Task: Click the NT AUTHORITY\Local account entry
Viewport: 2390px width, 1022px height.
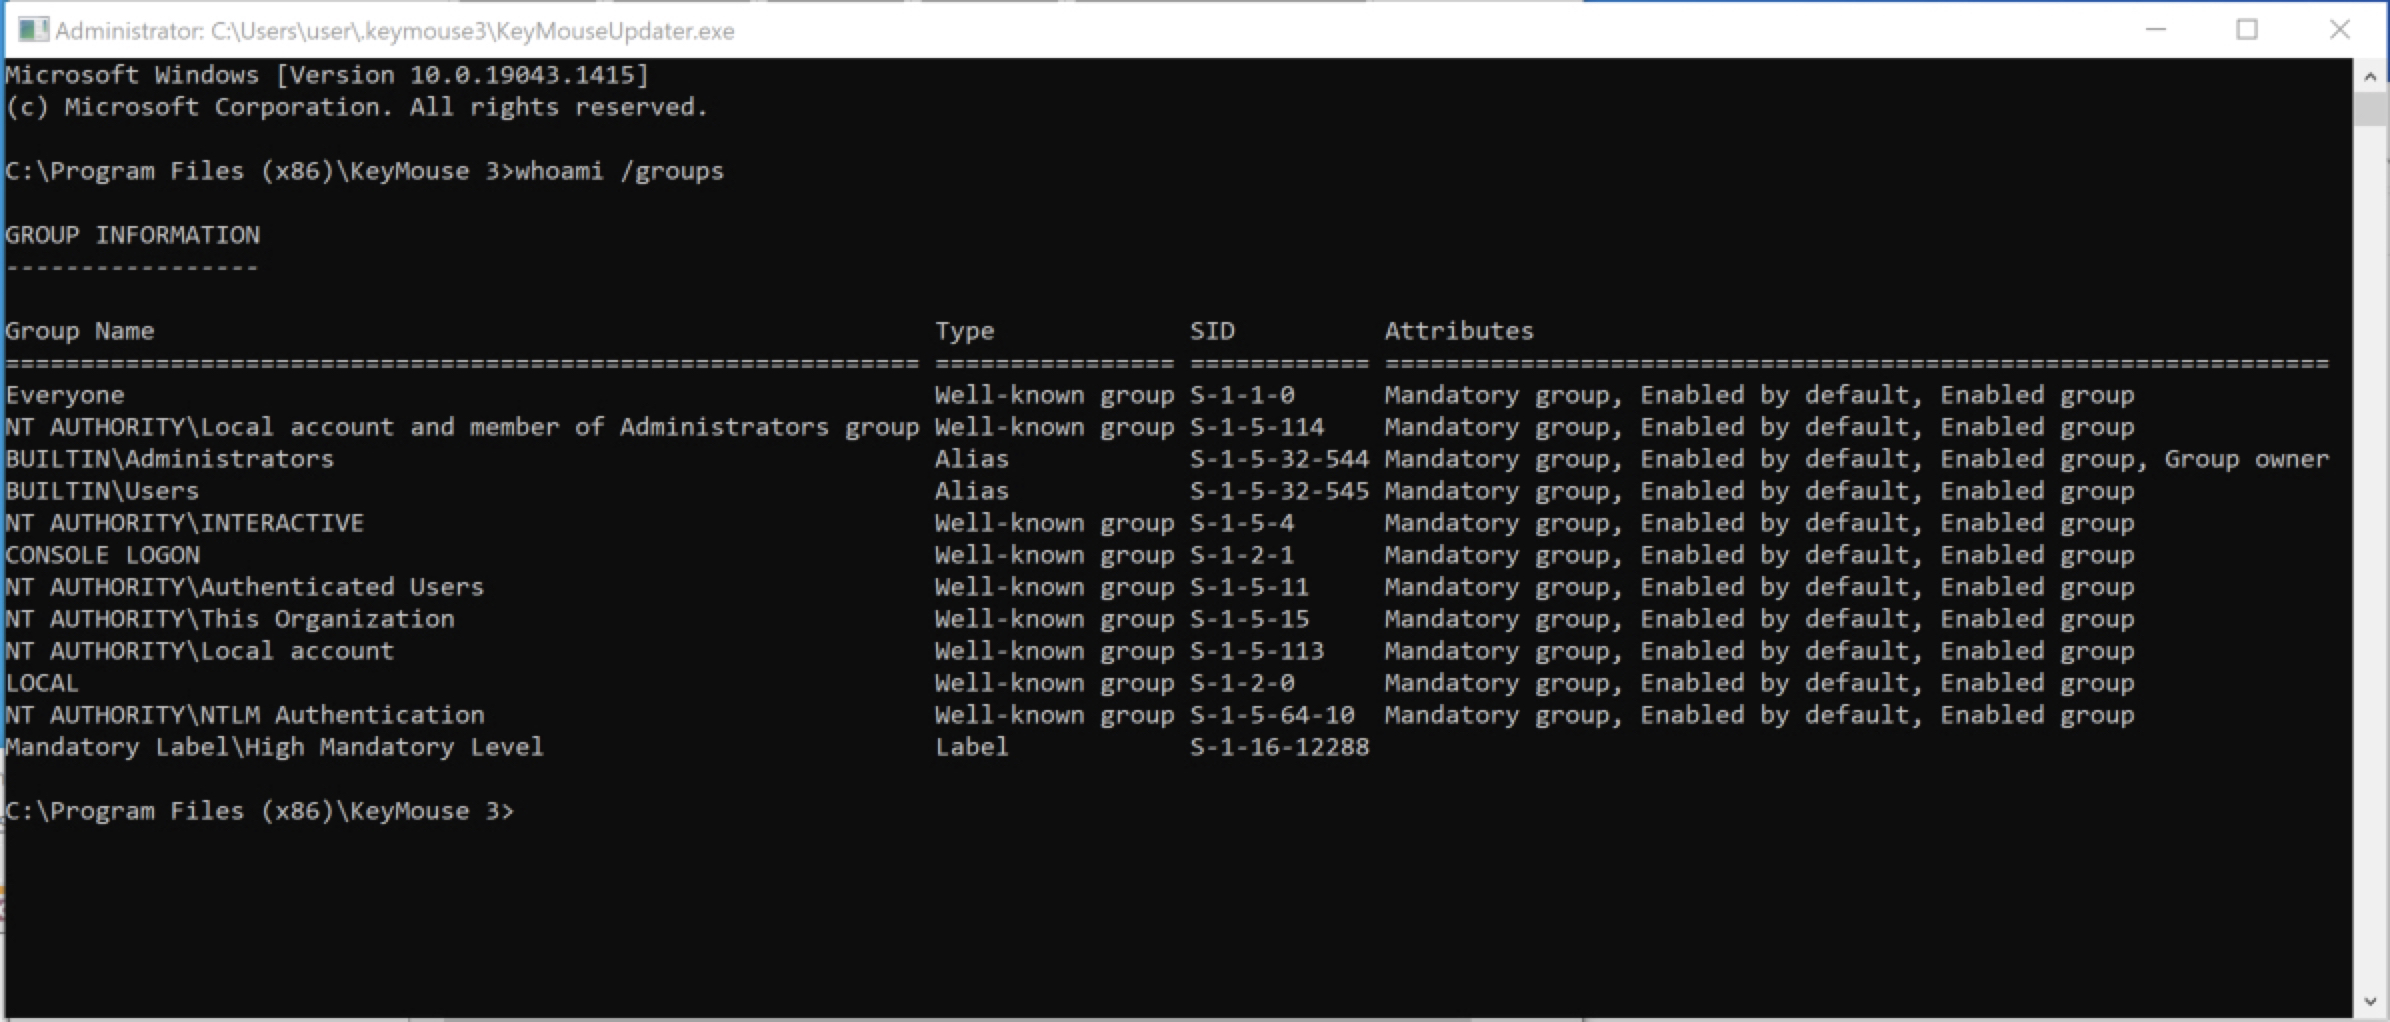Action: click(x=199, y=651)
